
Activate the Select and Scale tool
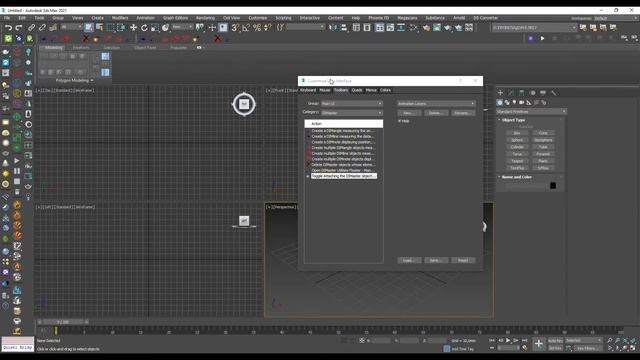tap(155, 28)
